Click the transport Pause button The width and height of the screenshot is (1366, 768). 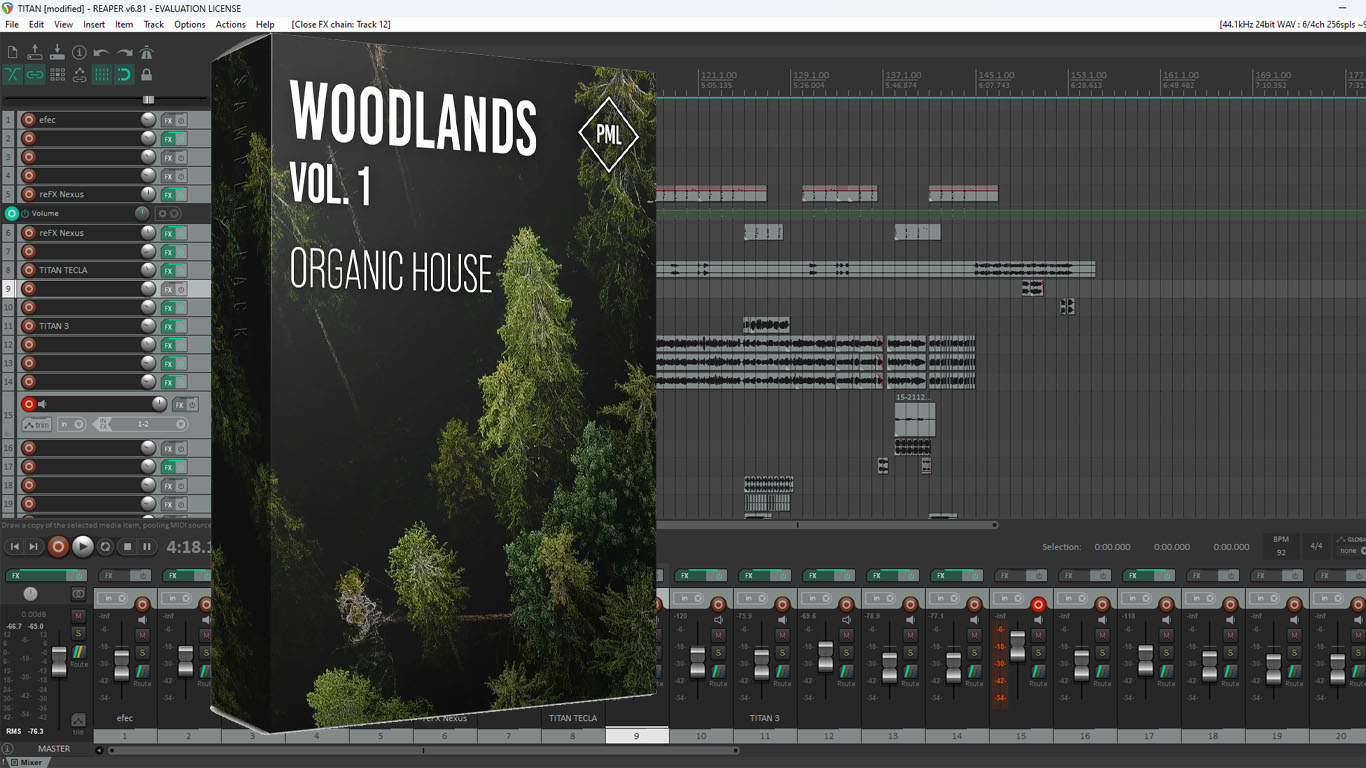pos(147,547)
